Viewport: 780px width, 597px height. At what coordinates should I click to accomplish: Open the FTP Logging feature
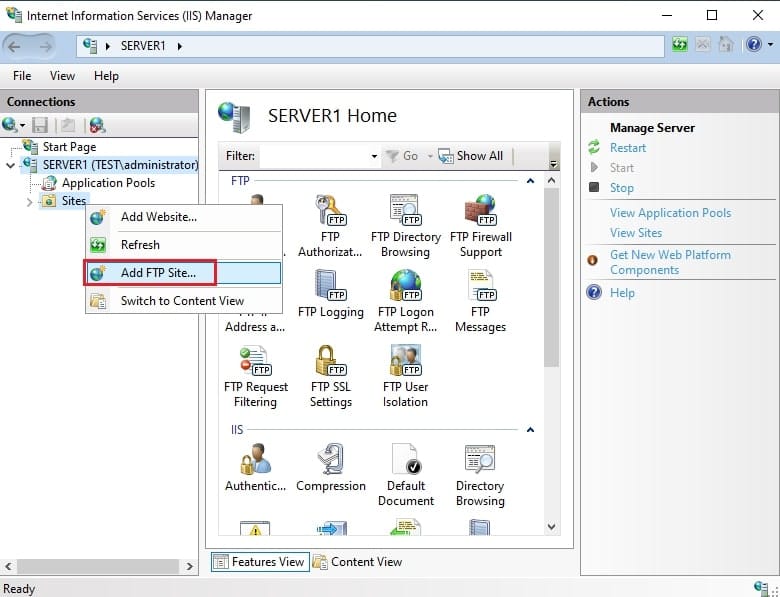coord(331,294)
